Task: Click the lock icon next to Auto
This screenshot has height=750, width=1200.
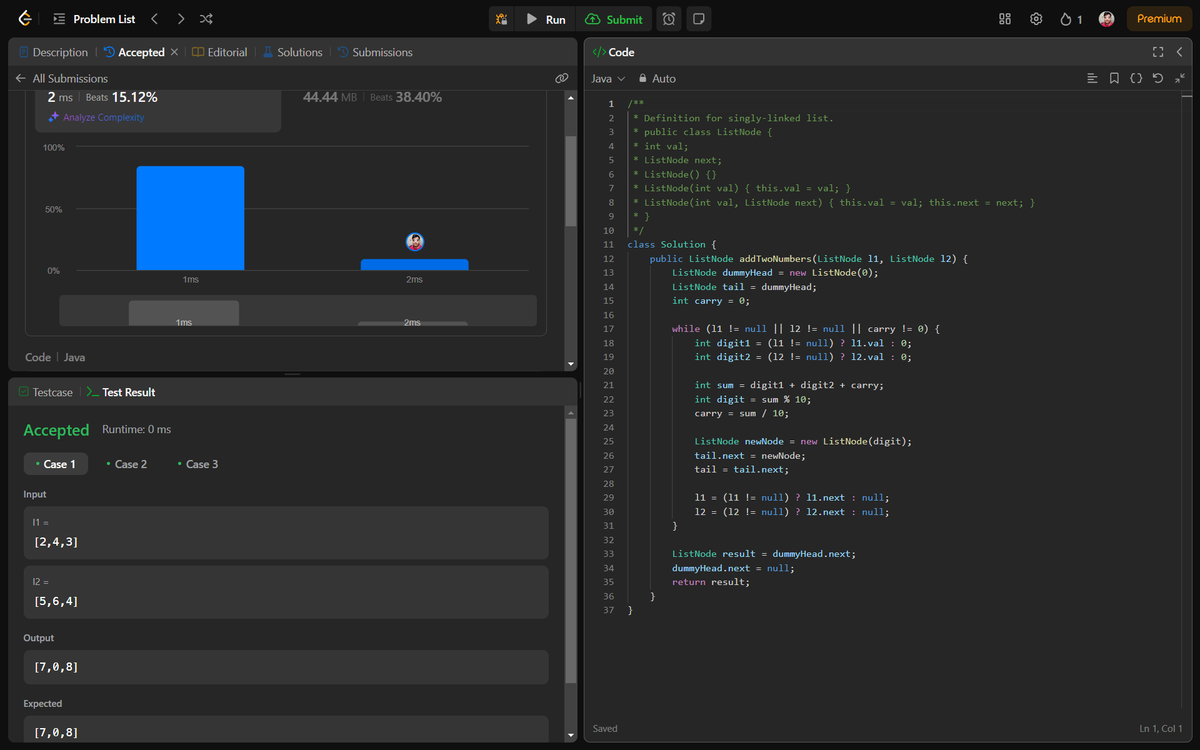Action: click(643, 78)
